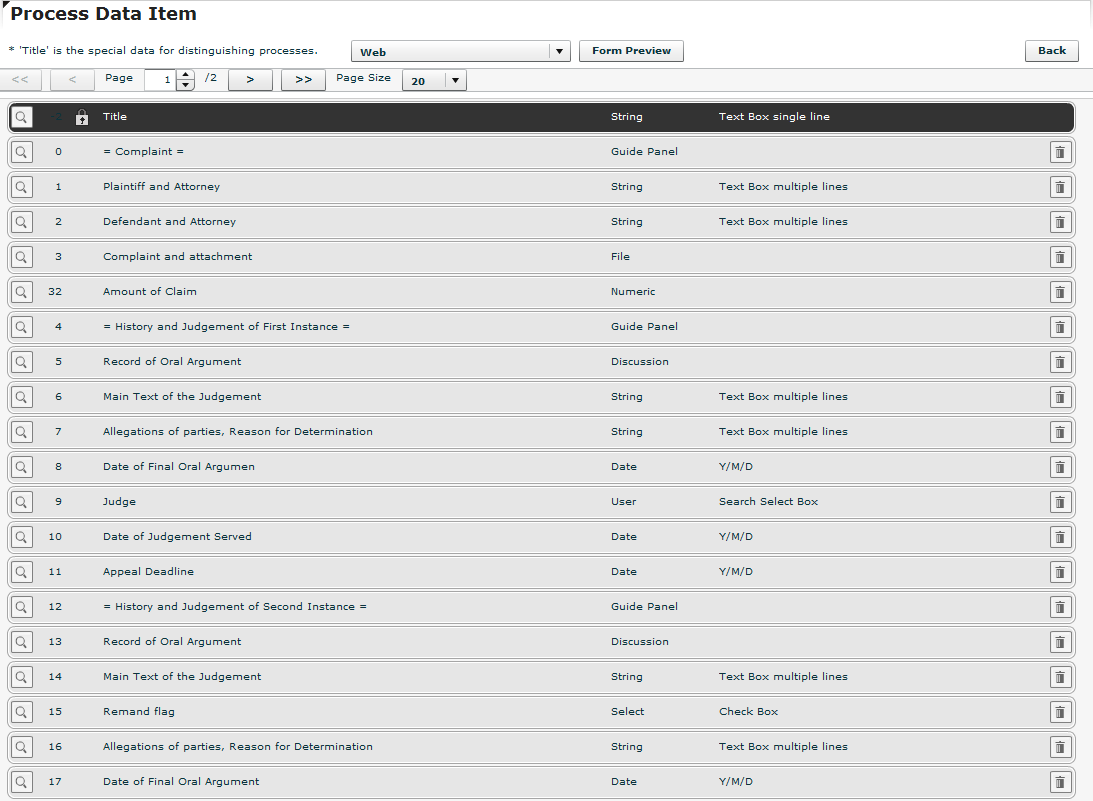This screenshot has height=801, width=1093.
Task: Click trash icon for Appeal Deadline
Action: click(x=1060, y=572)
